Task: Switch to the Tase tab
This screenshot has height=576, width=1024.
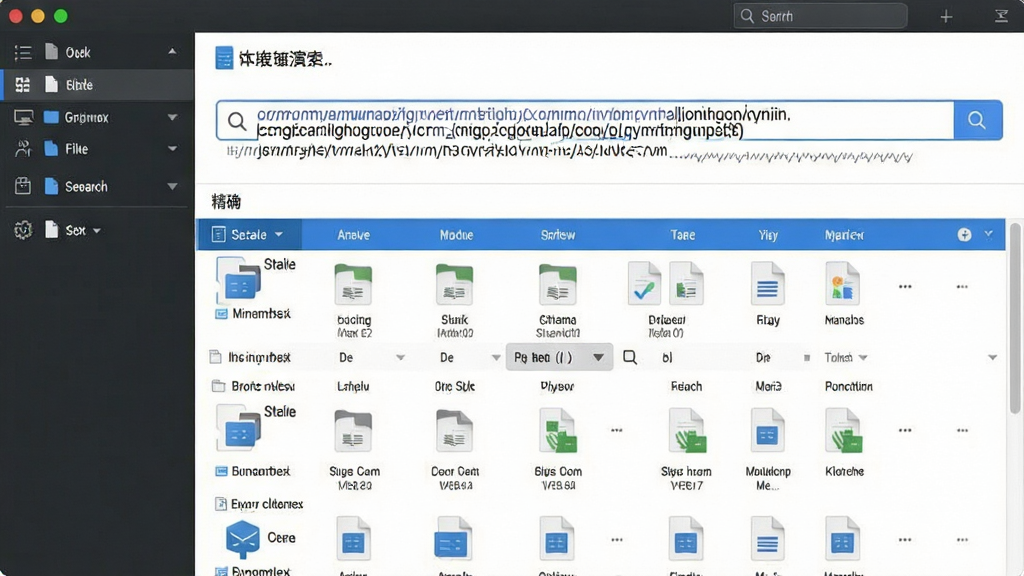Action: click(682, 235)
